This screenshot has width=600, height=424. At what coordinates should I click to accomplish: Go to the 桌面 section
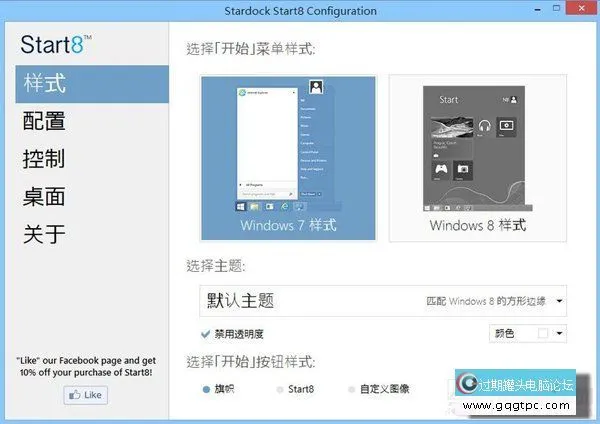(x=44, y=197)
